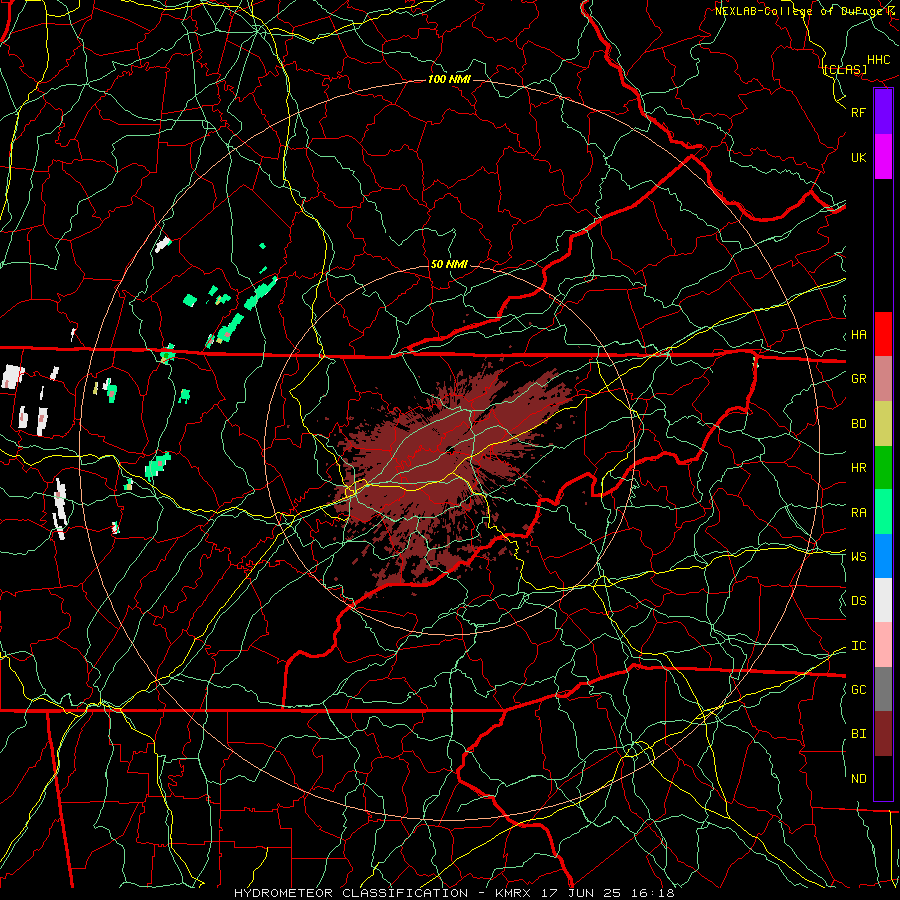Click the light pink IC legend swatch
Screen dimensions: 900x900
(883, 645)
